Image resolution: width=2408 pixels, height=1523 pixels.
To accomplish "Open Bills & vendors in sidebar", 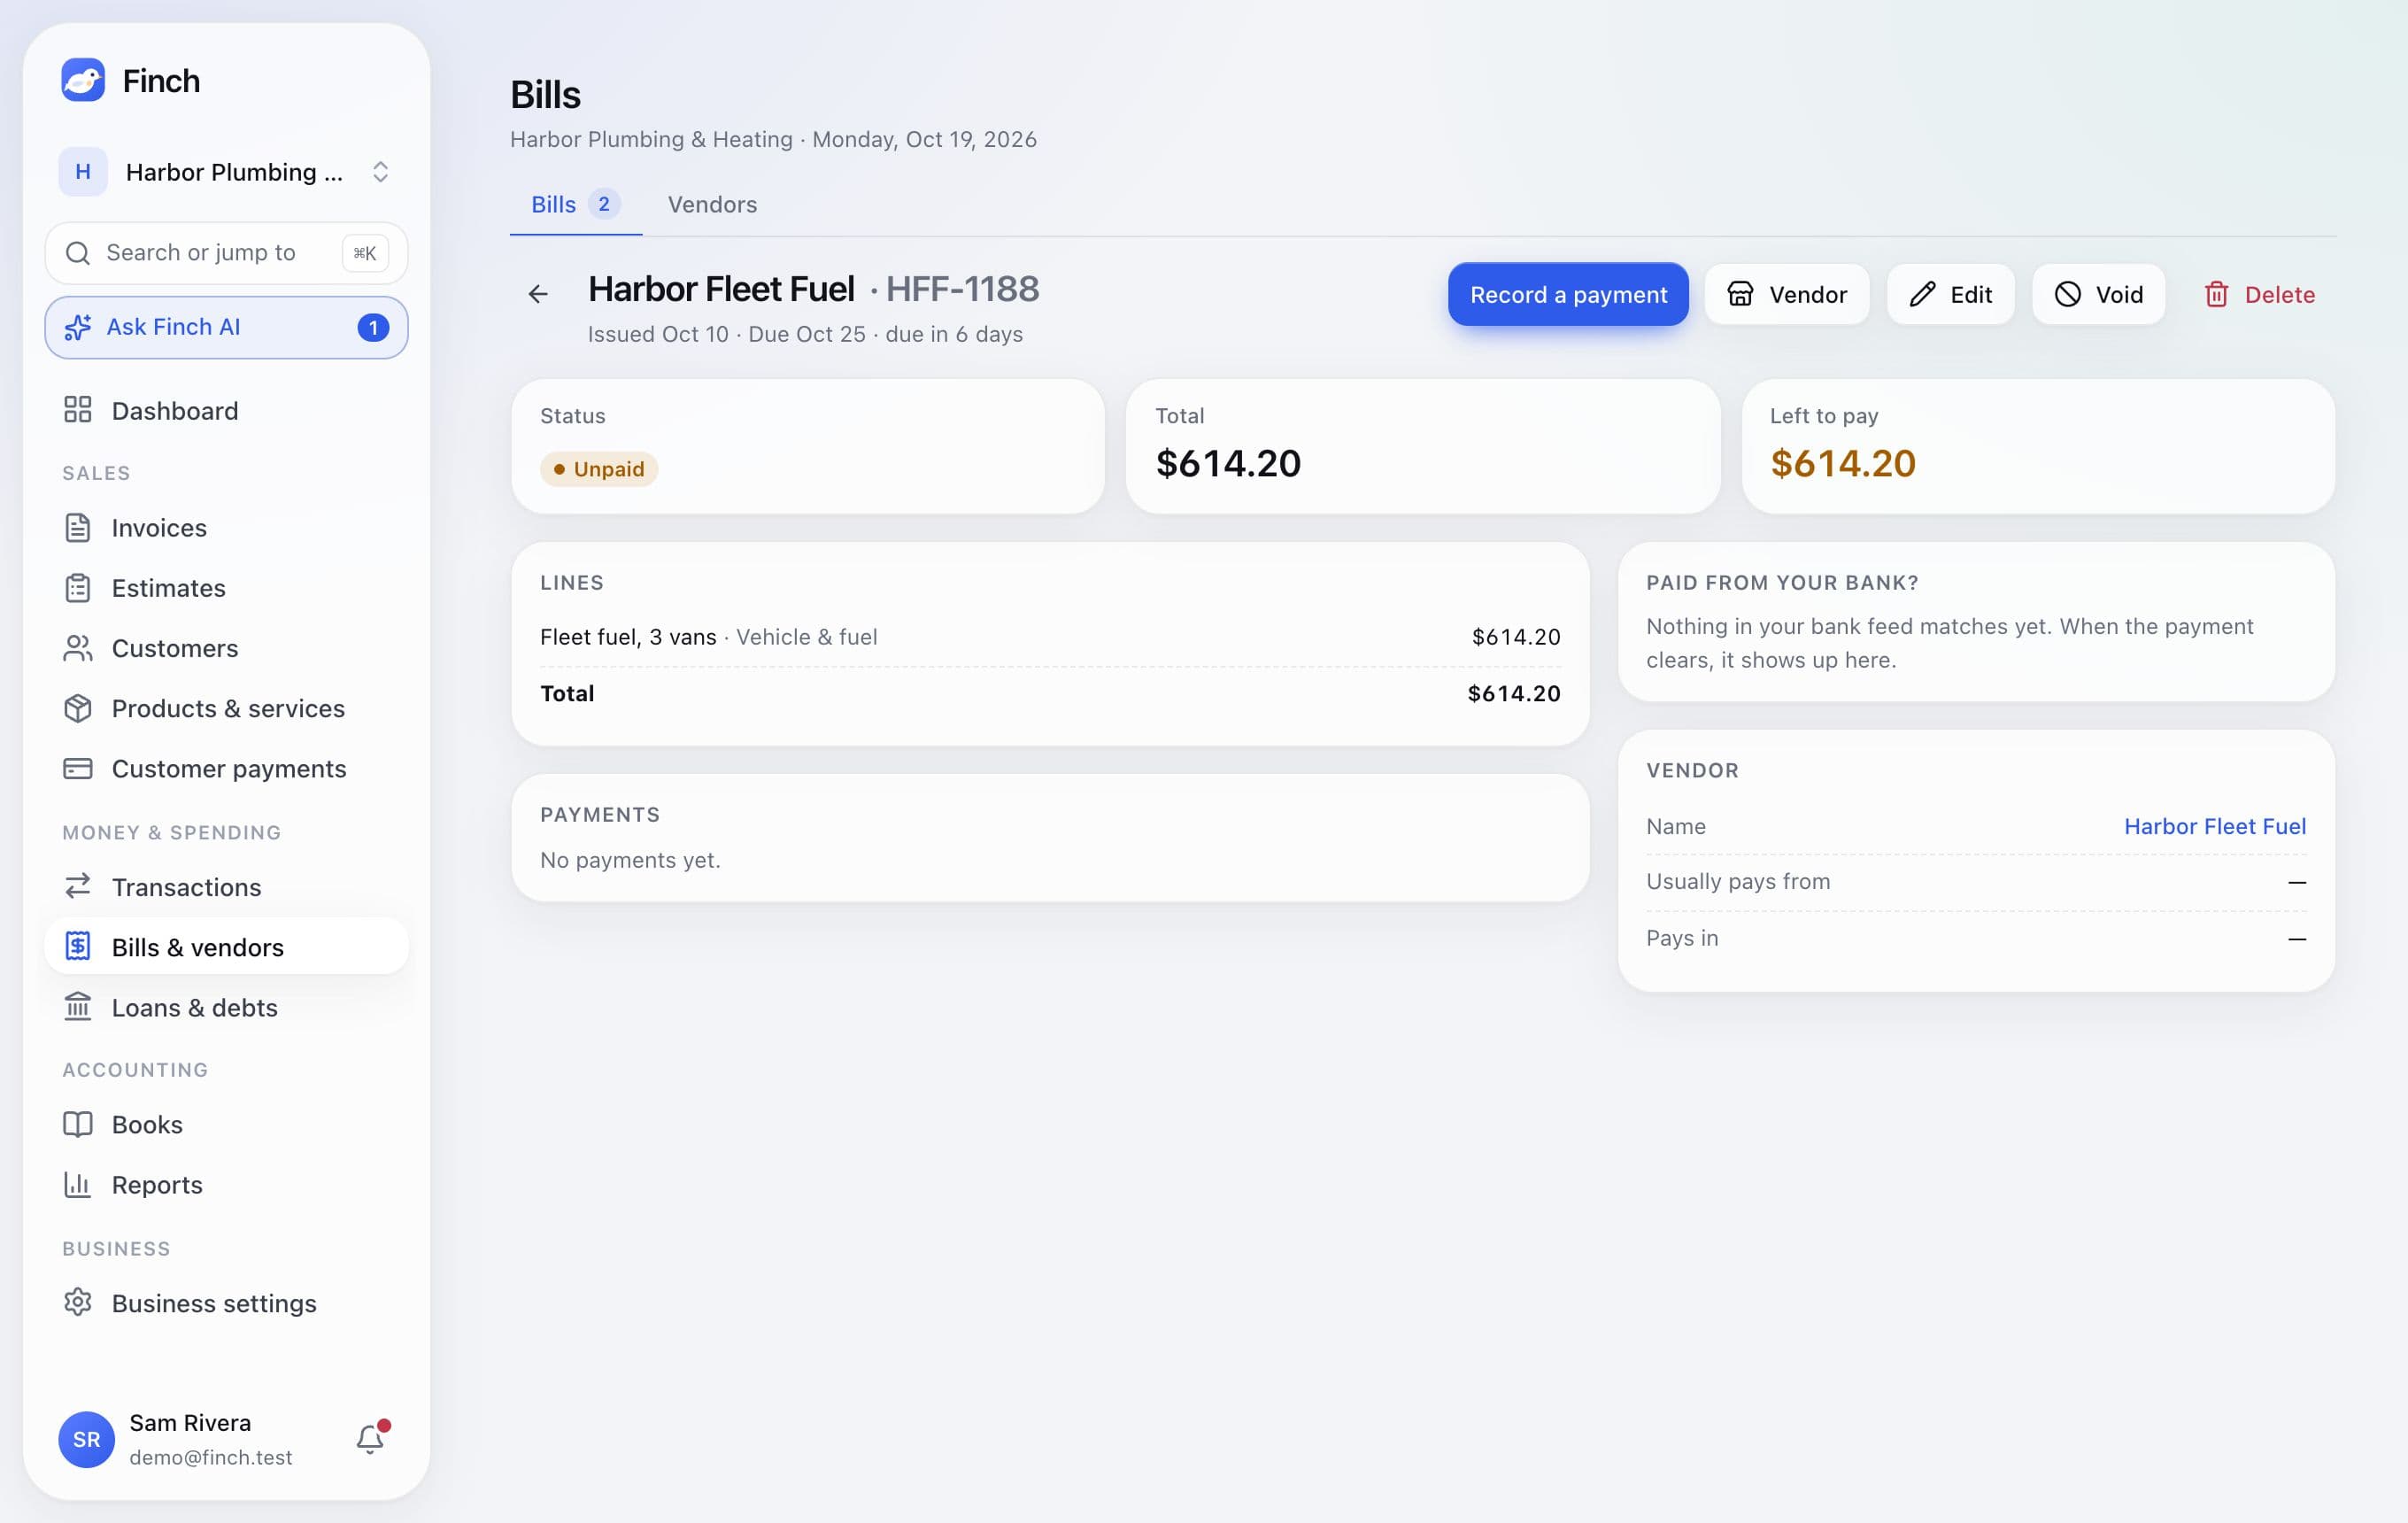I will pos(226,946).
